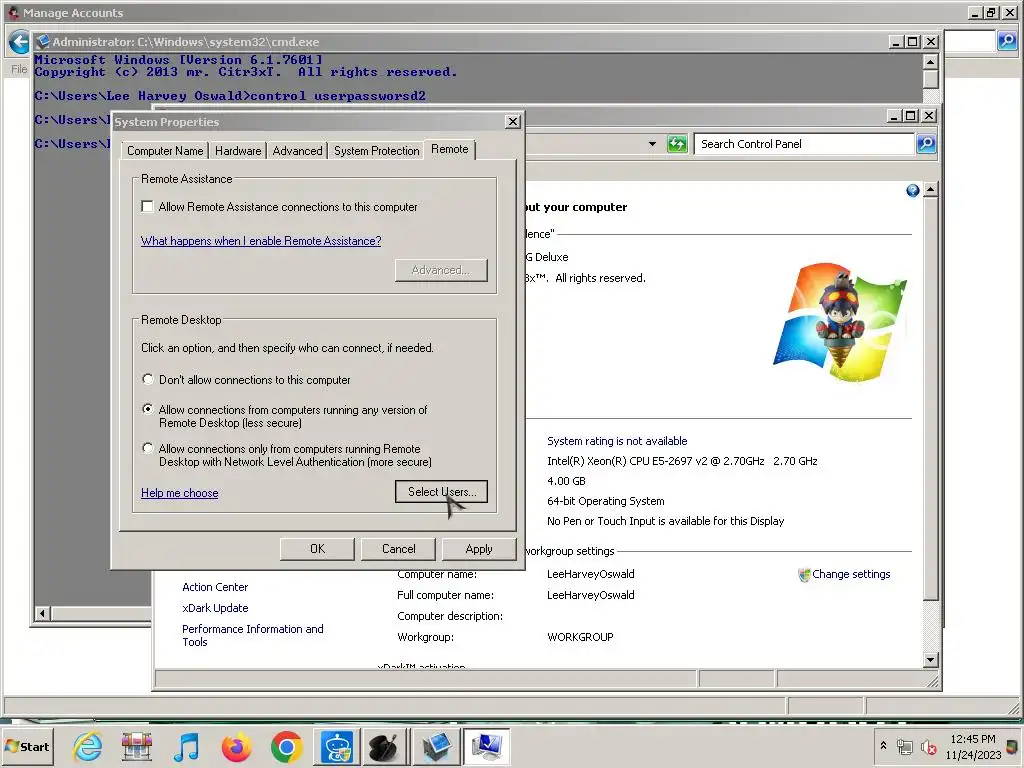Open the address bar dropdown arrow in Control Panel
This screenshot has height=768, width=1024.
pyautogui.click(x=652, y=144)
